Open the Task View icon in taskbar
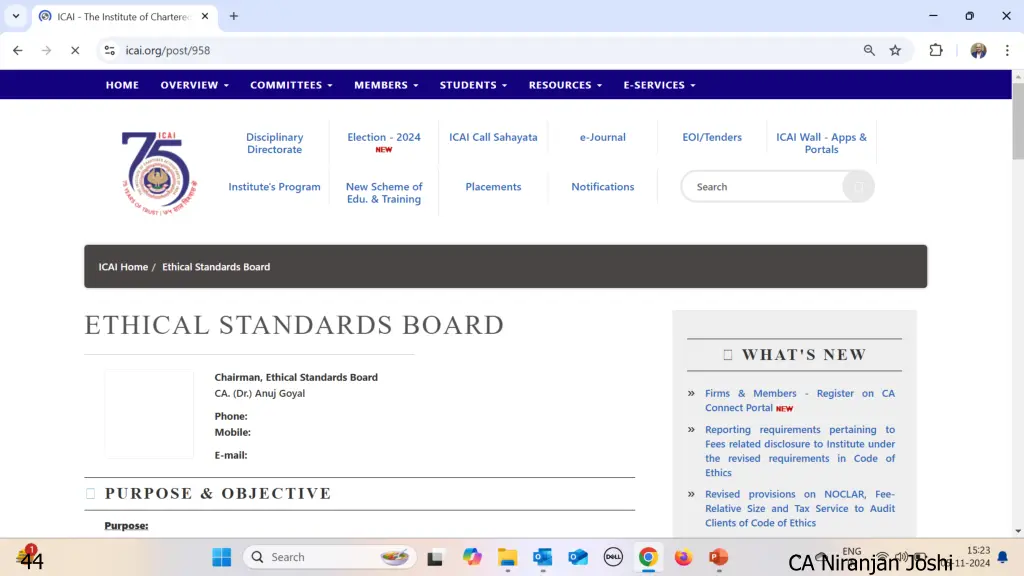1024x576 pixels. (x=435, y=557)
